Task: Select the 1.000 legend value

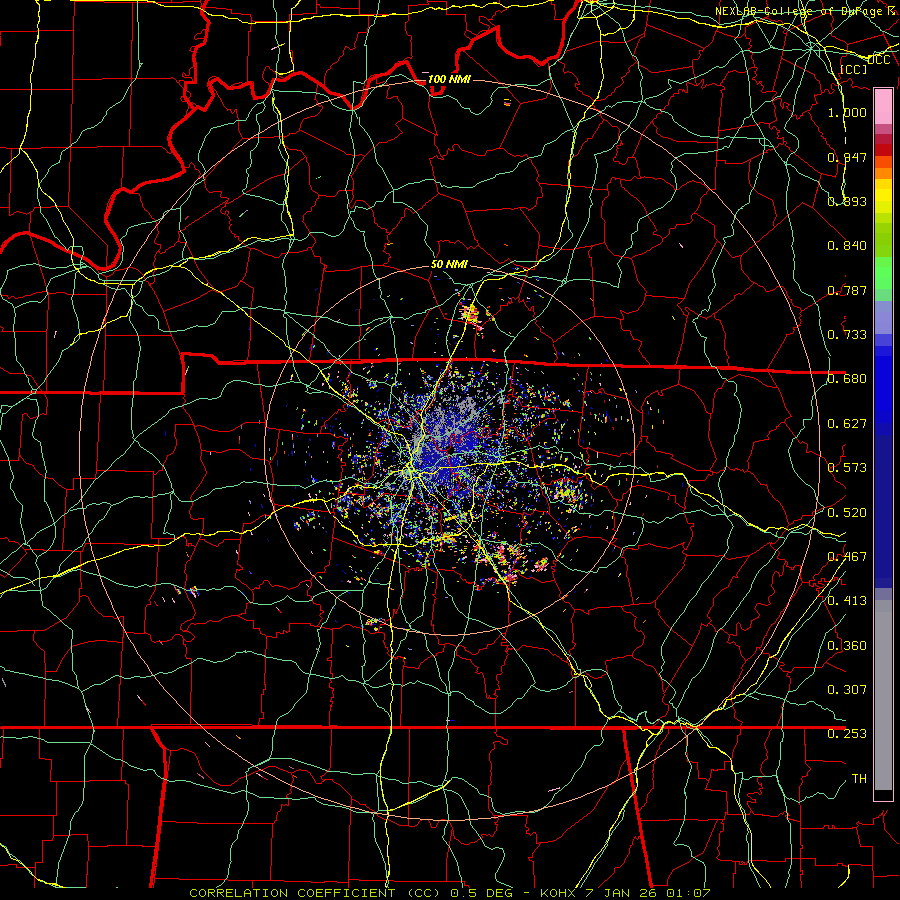Action: point(847,112)
